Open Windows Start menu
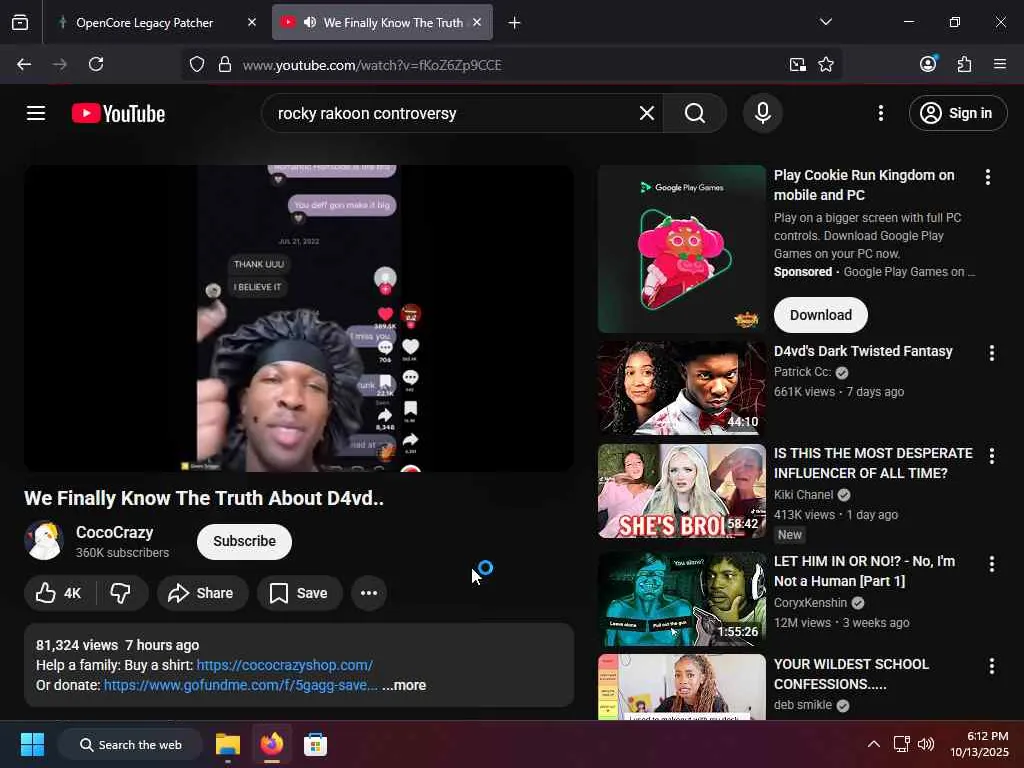 pos(32,744)
